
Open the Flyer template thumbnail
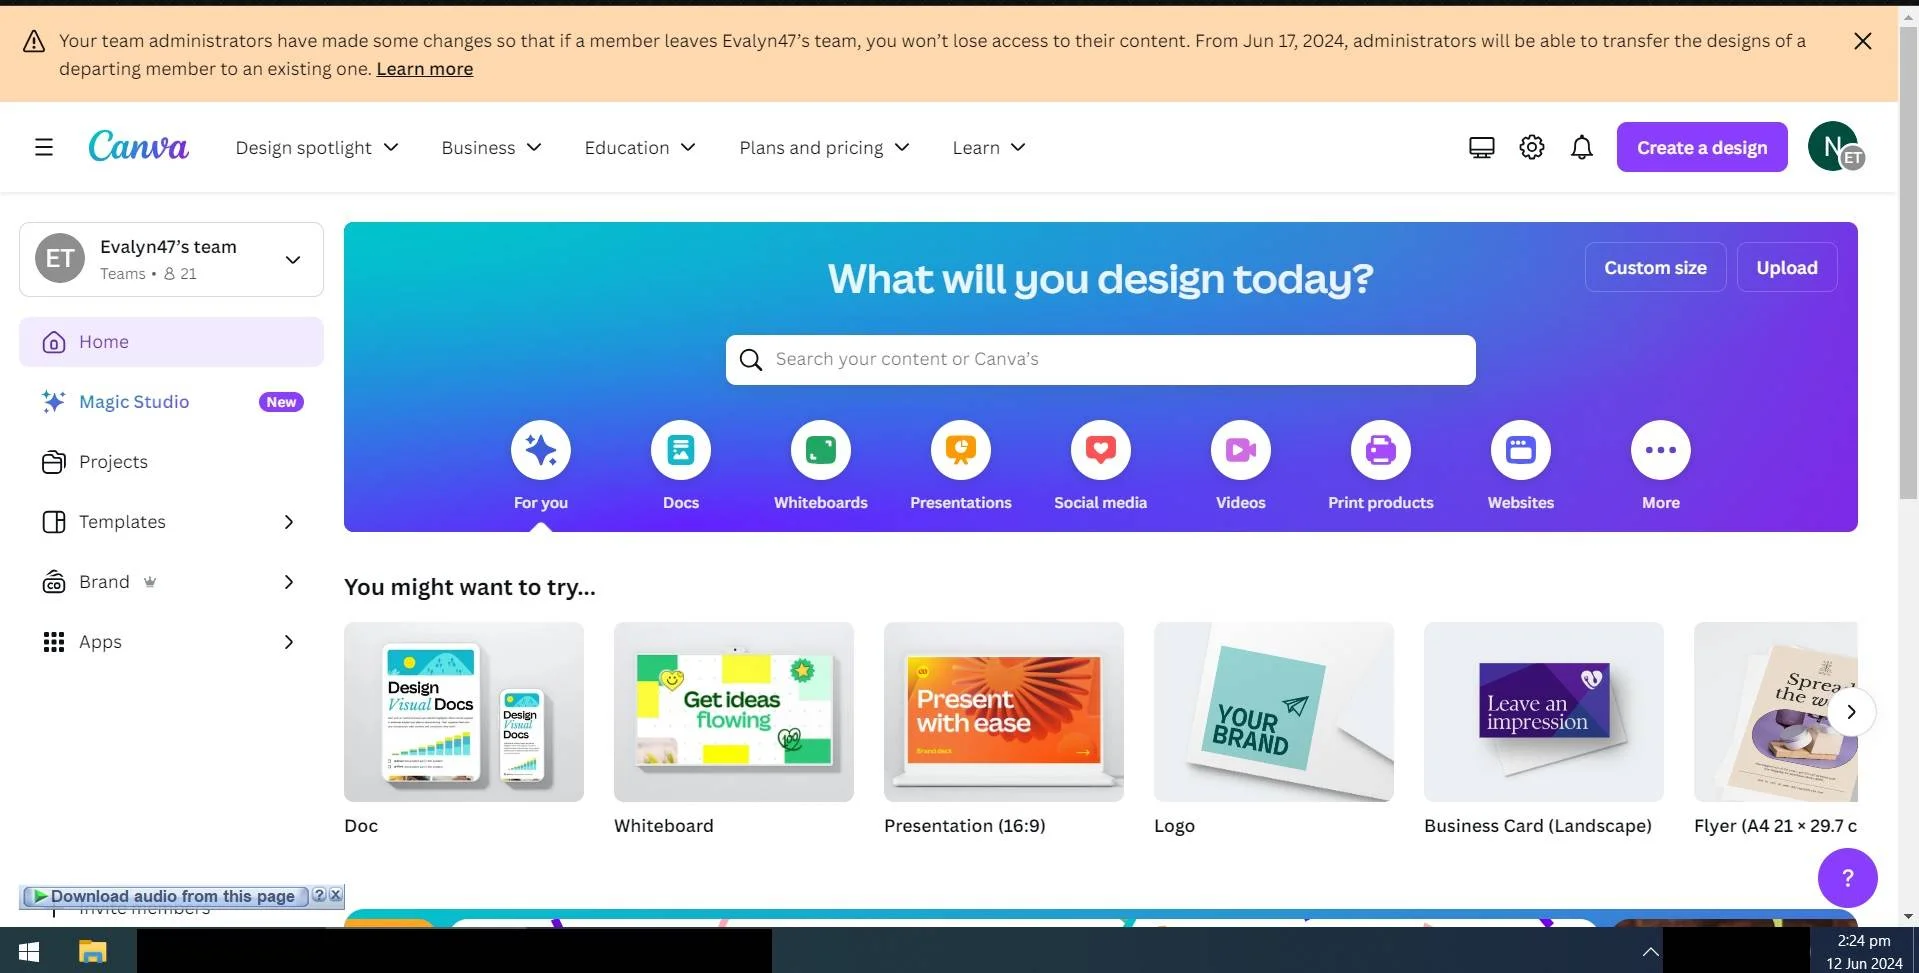pos(1776,712)
